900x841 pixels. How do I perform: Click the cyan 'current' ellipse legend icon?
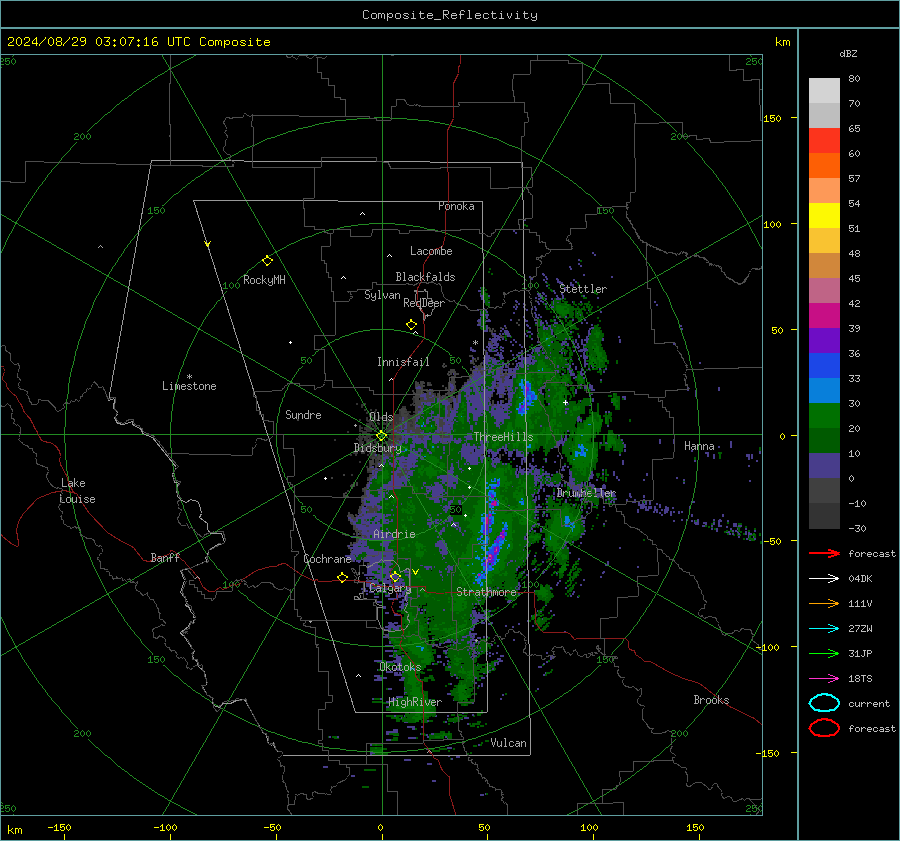click(x=824, y=703)
